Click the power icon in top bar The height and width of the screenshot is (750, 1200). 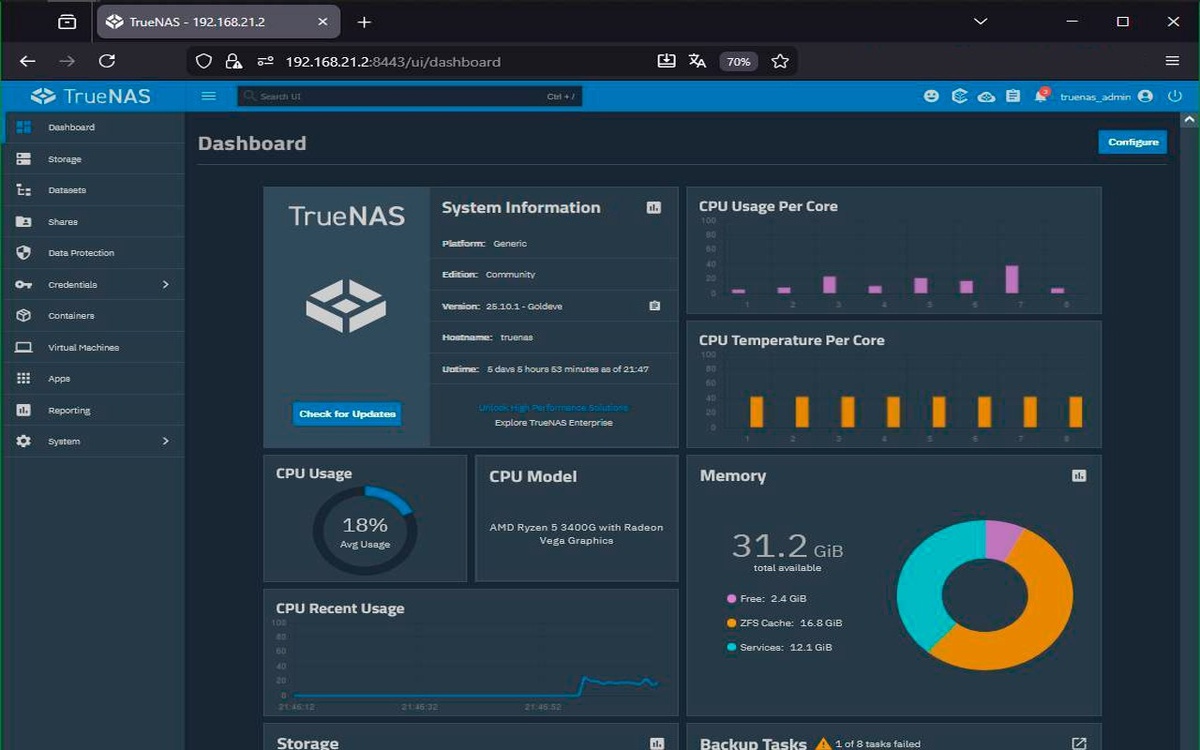(x=1174, y=96)
